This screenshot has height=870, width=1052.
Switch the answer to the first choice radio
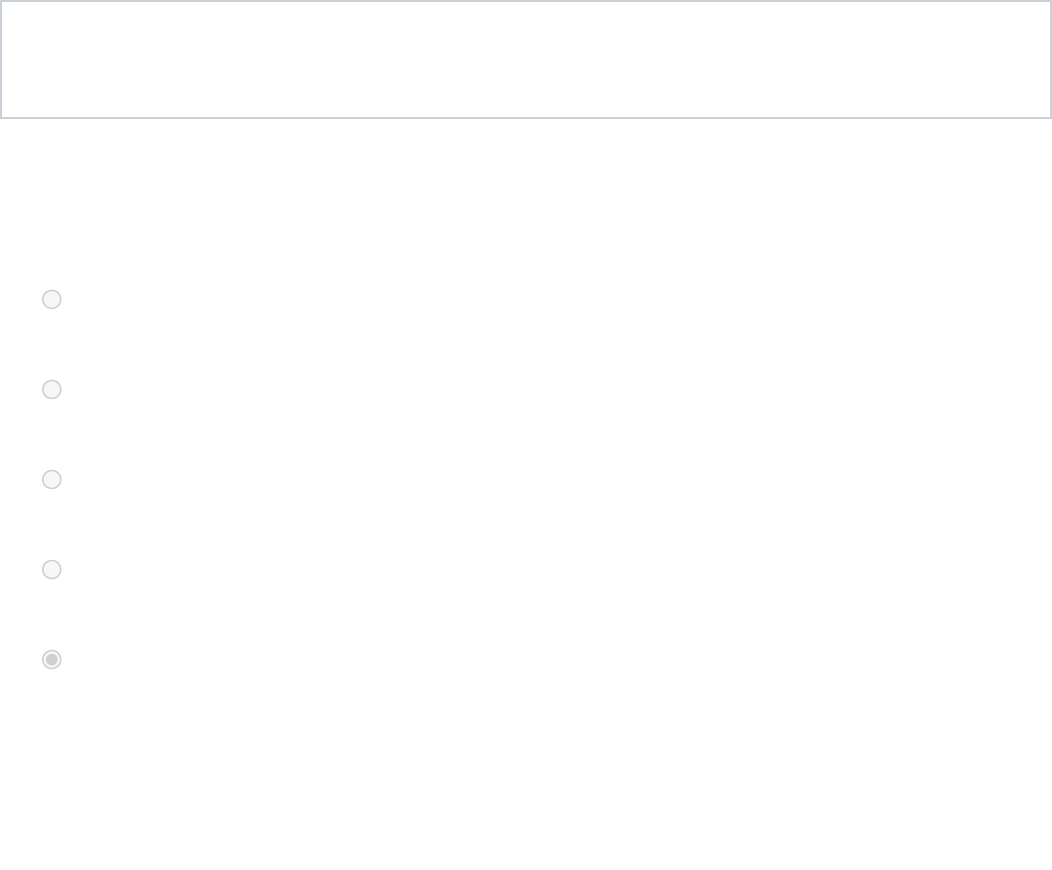coord(52,299)
